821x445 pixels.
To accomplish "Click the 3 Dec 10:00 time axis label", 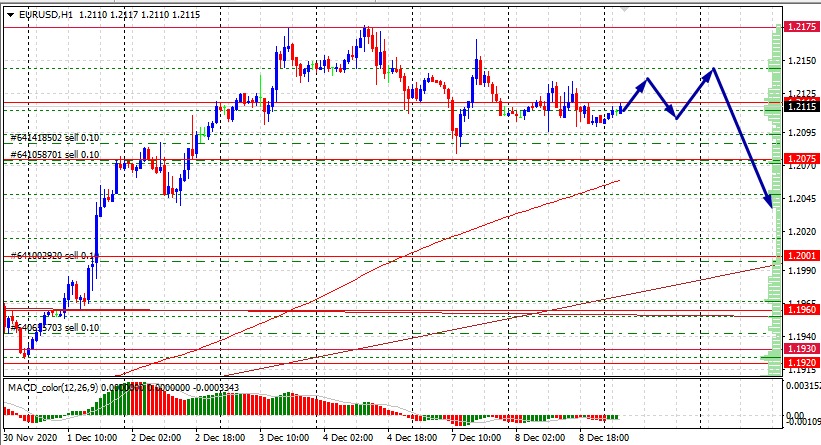I will pyautogui.click(x=285, y=438).
